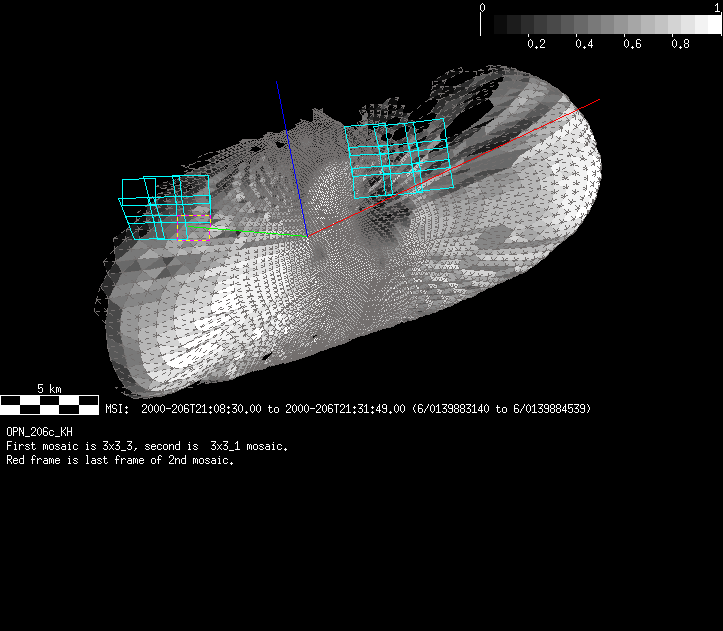The height and width of the screenshot is (631, 723).
Task: Click the right cyan mosaic frame grid
Action: (x=398, y=157)
